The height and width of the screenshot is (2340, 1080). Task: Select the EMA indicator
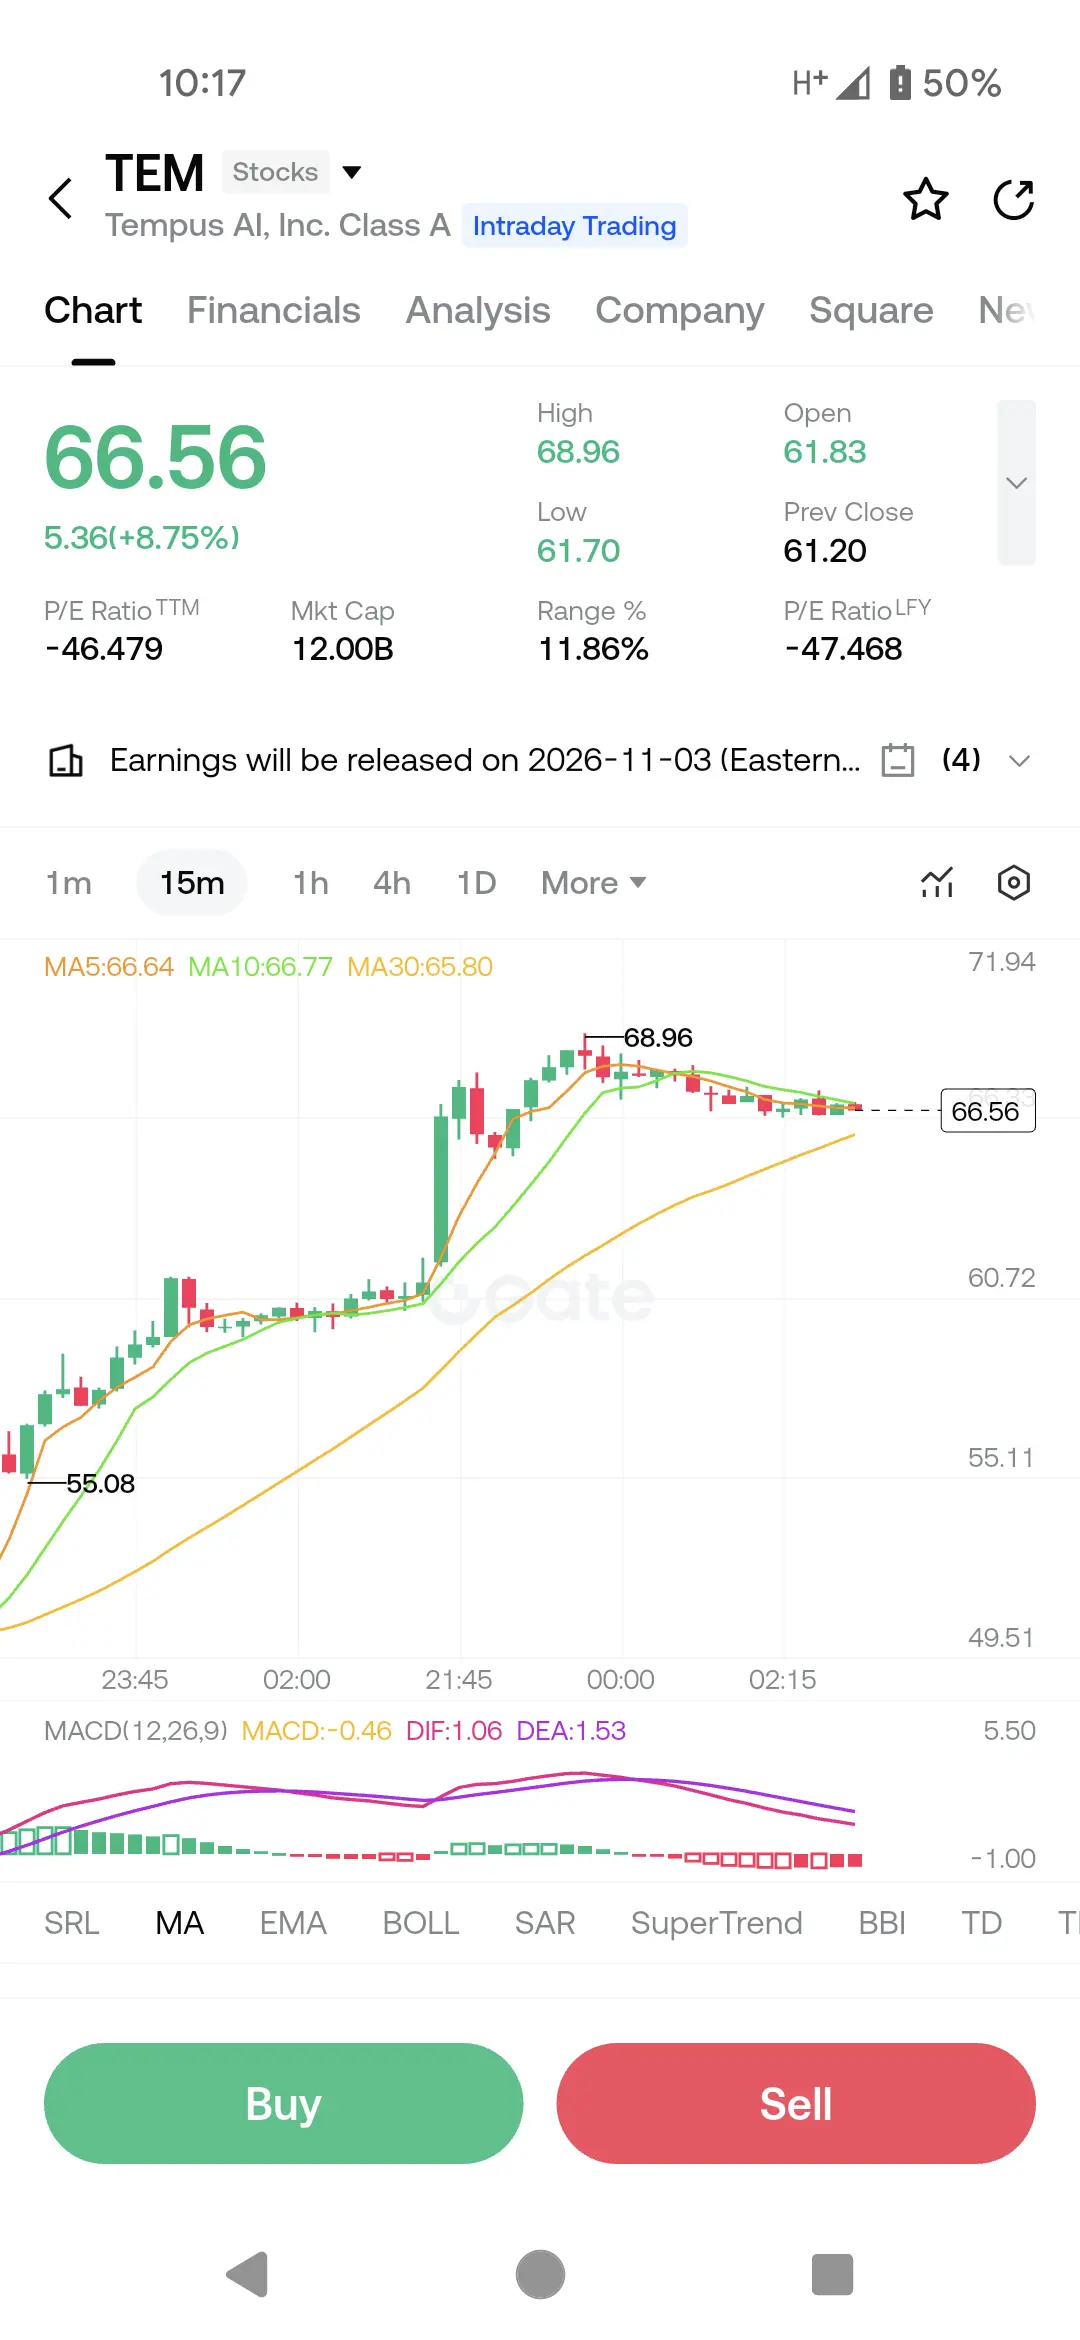tap(293, 1923)
